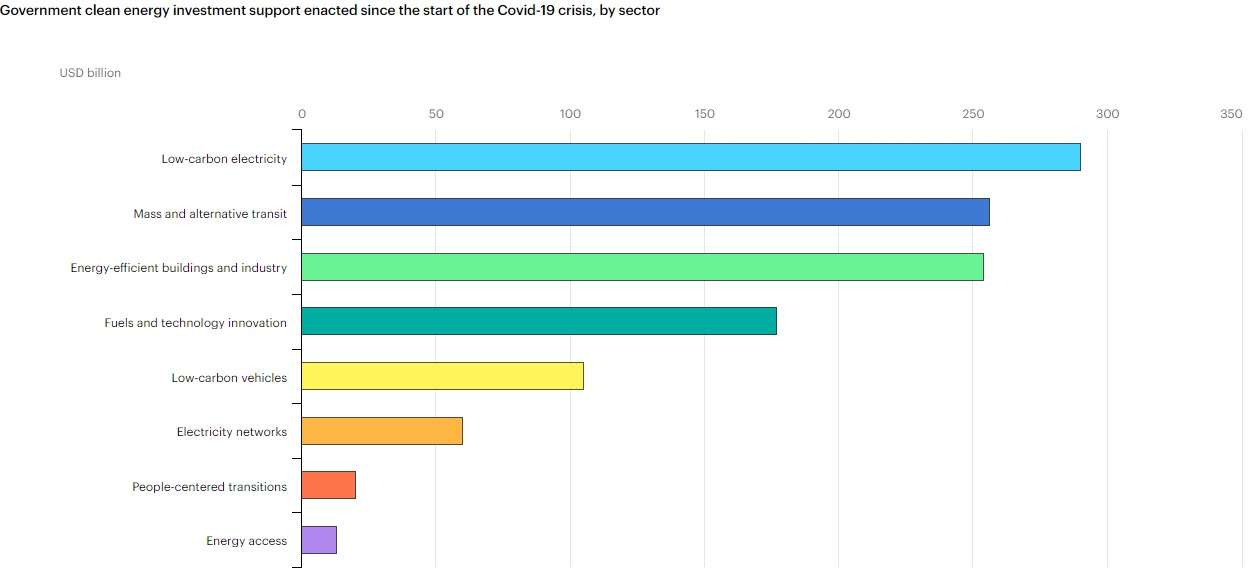Click the 350 tick on the axis
Screen dimensions: 1258x581
(1231, 114)
